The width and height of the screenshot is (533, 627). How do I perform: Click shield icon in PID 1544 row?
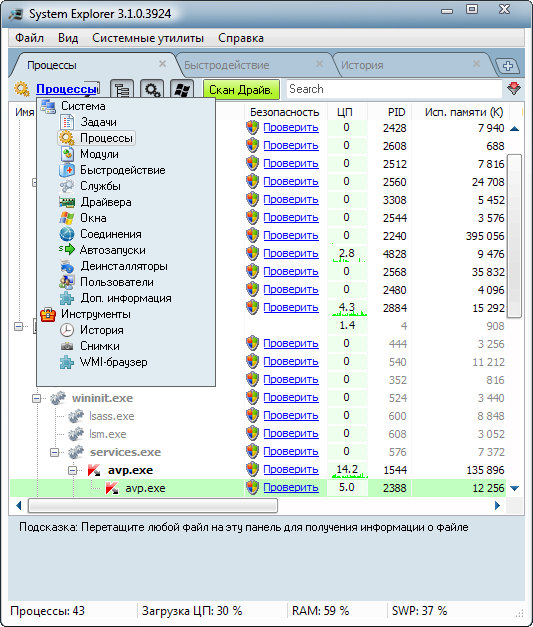point(252,469)
